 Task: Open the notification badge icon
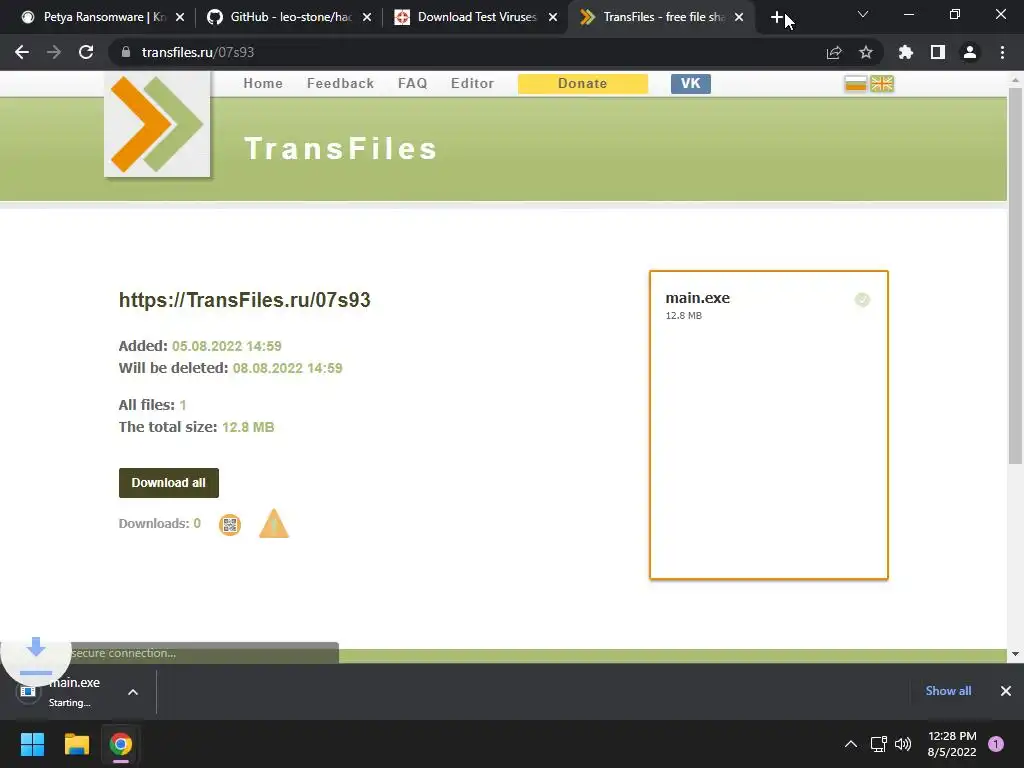point(996,744)
